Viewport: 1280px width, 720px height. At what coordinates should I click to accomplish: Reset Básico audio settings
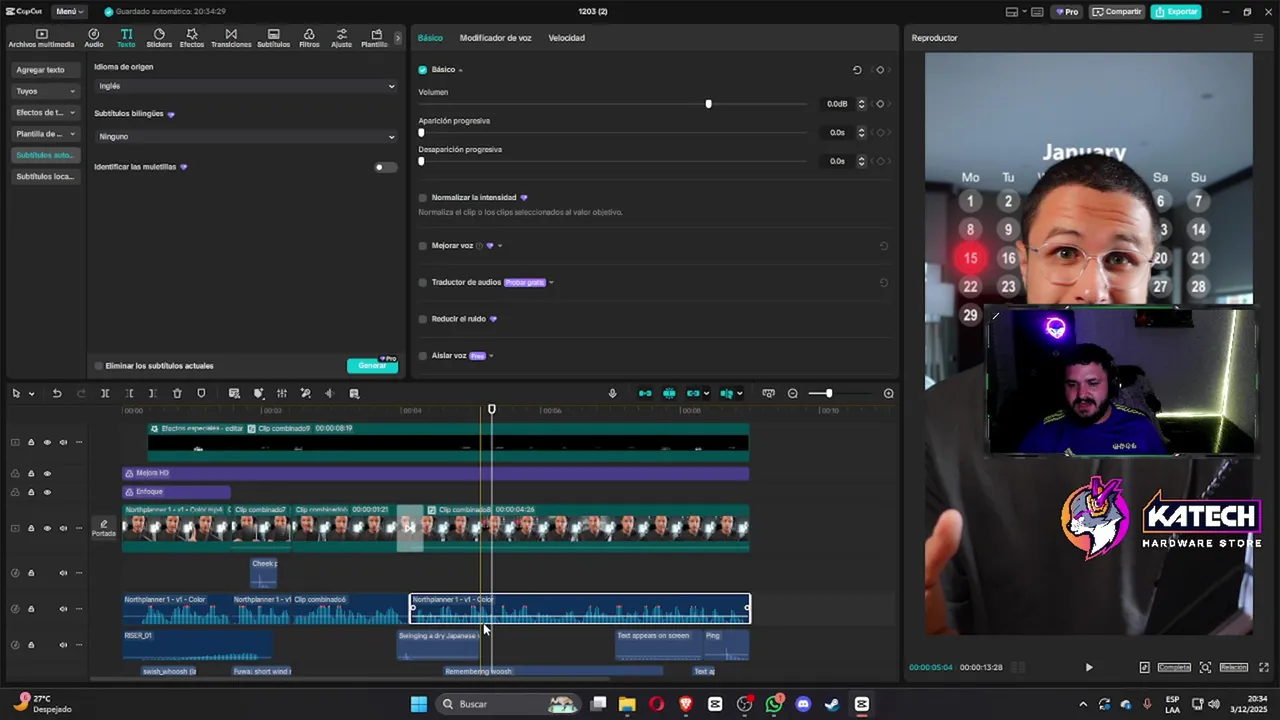click(x=857, y=70)
